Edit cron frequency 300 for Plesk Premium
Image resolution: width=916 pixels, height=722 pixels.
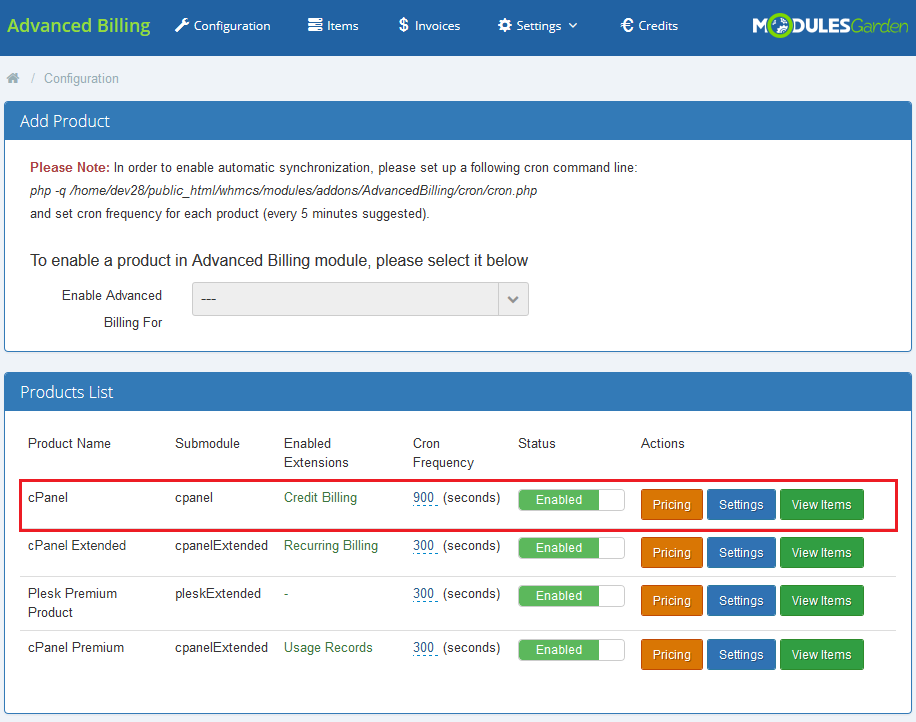coord(424,593)
